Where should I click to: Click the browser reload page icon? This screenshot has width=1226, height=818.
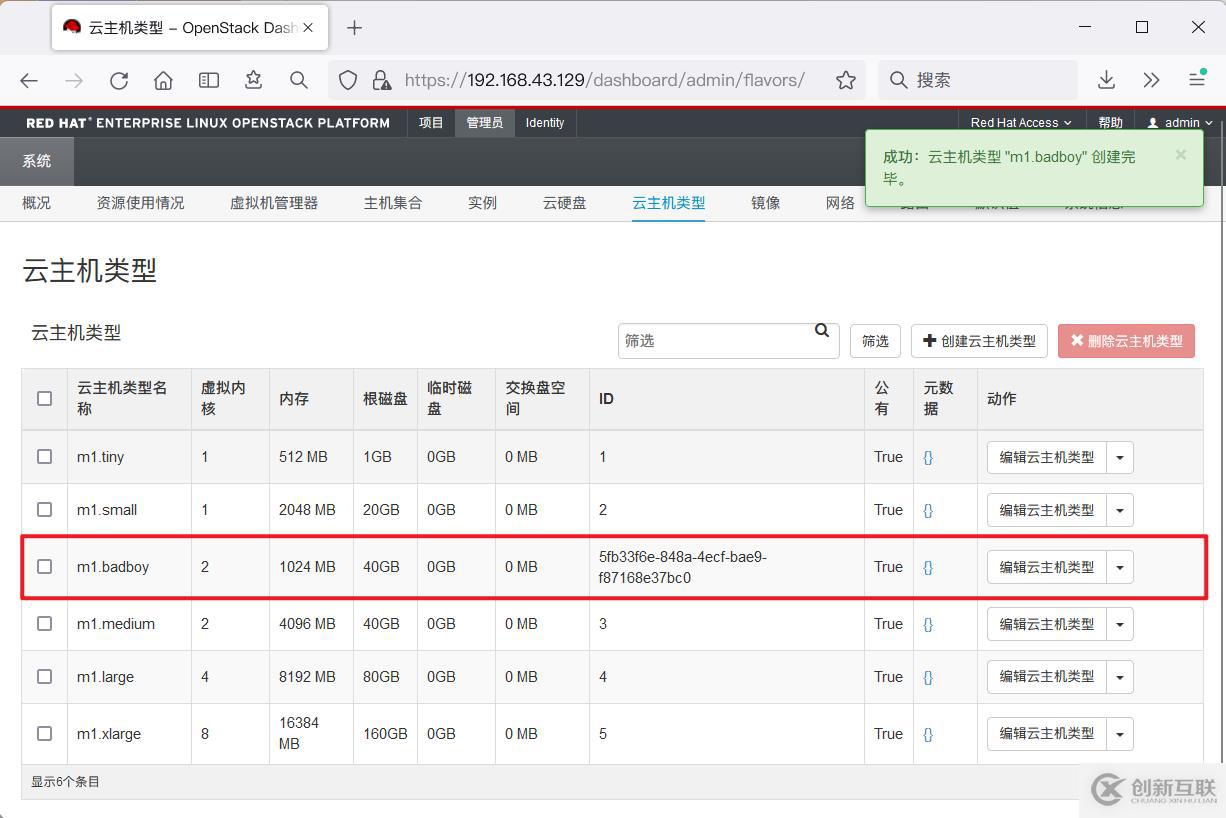(119, 80)
